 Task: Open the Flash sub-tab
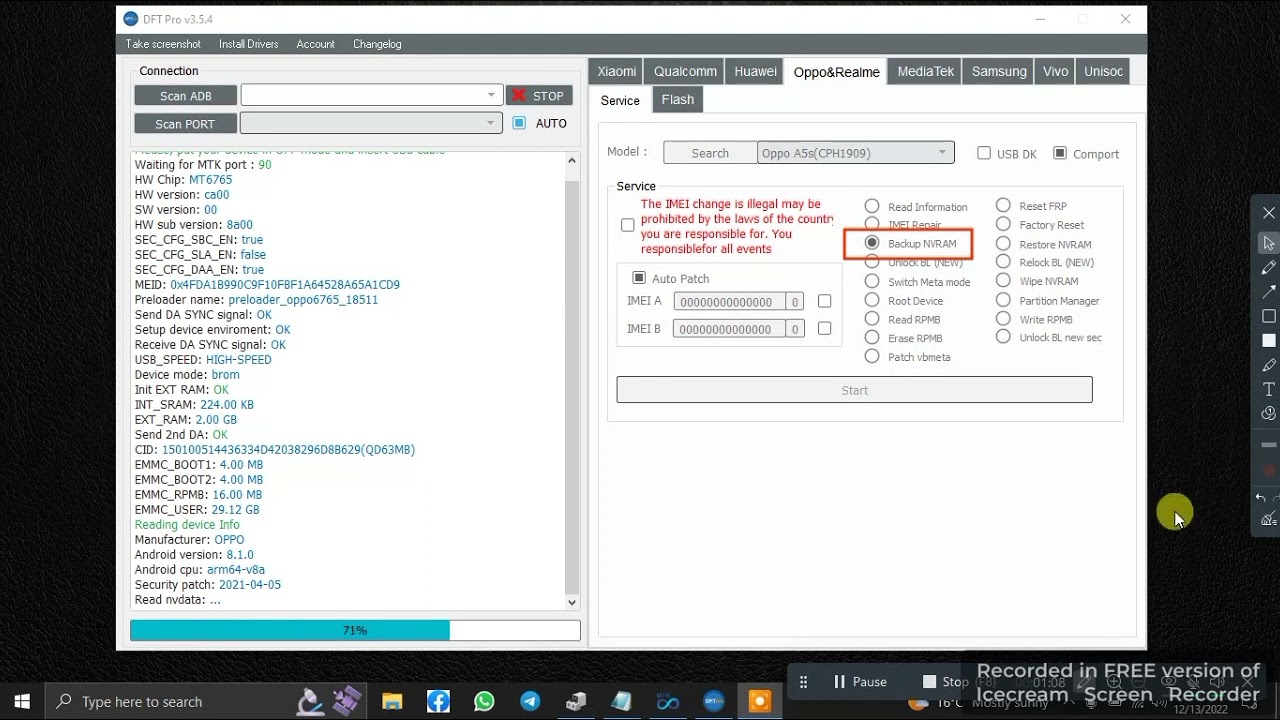click(x=678, y=99)
